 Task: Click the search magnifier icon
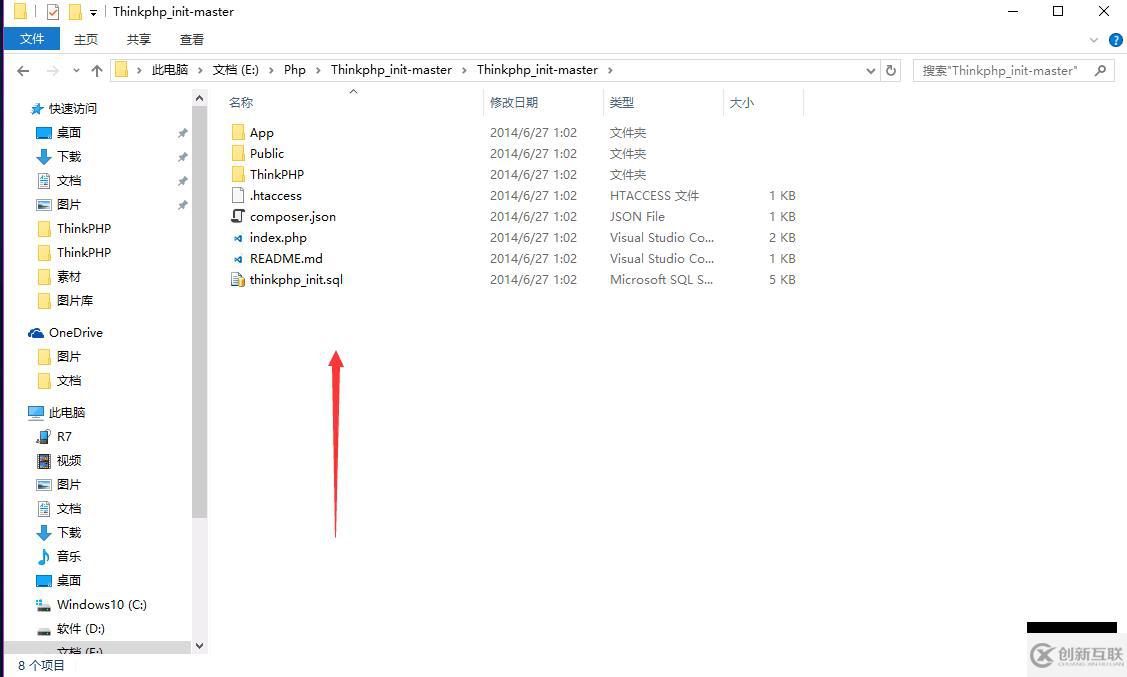(1100, 70)
